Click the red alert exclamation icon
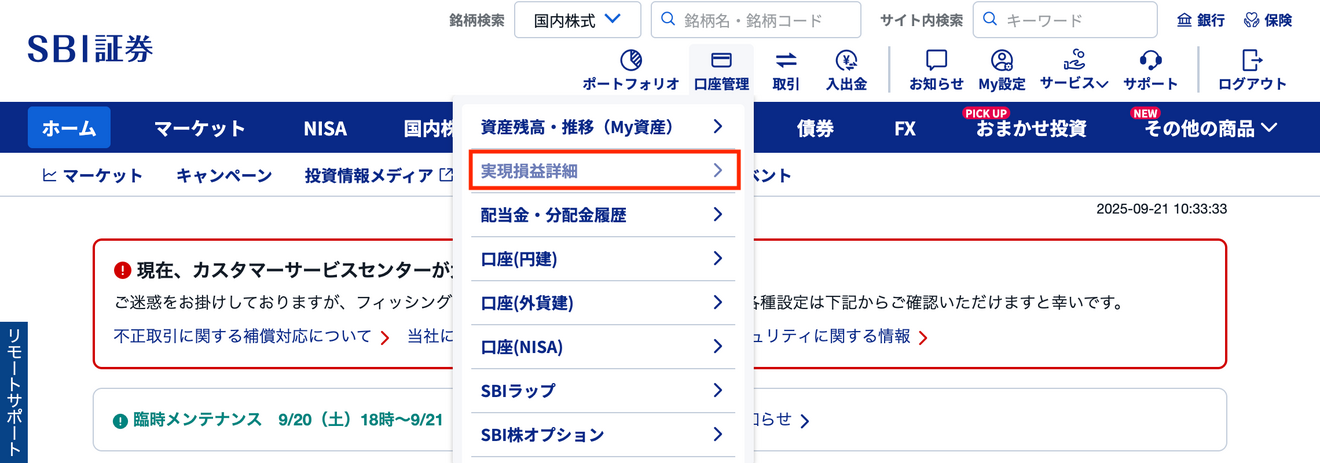 click(x=122, y=269)
